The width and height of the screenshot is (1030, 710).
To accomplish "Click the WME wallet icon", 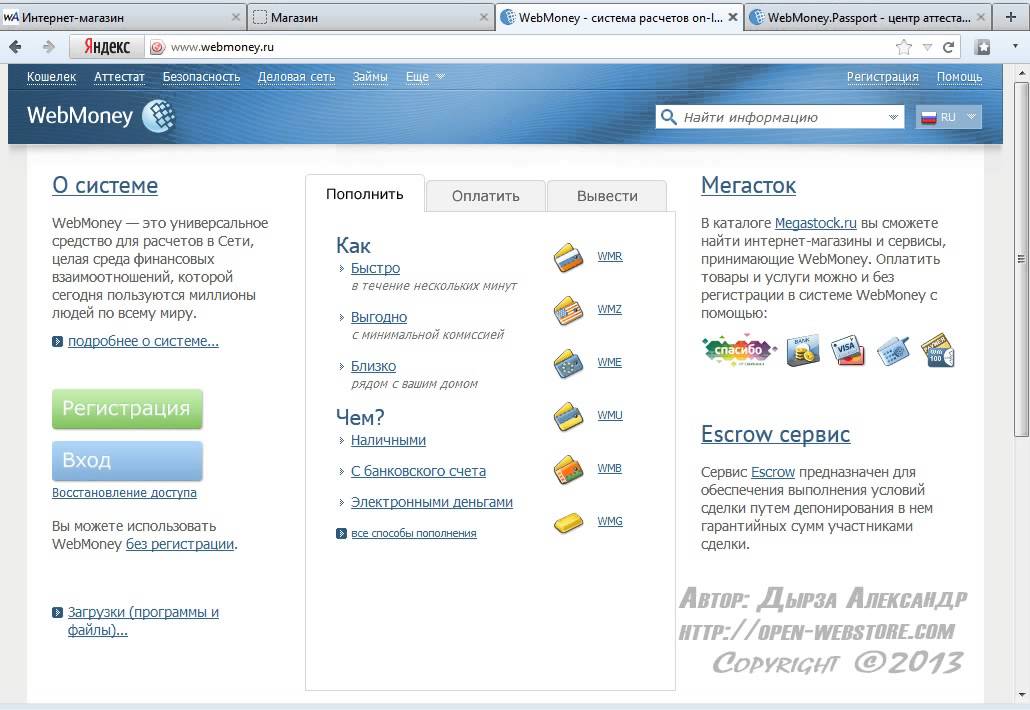I will [x=568, y=363].
